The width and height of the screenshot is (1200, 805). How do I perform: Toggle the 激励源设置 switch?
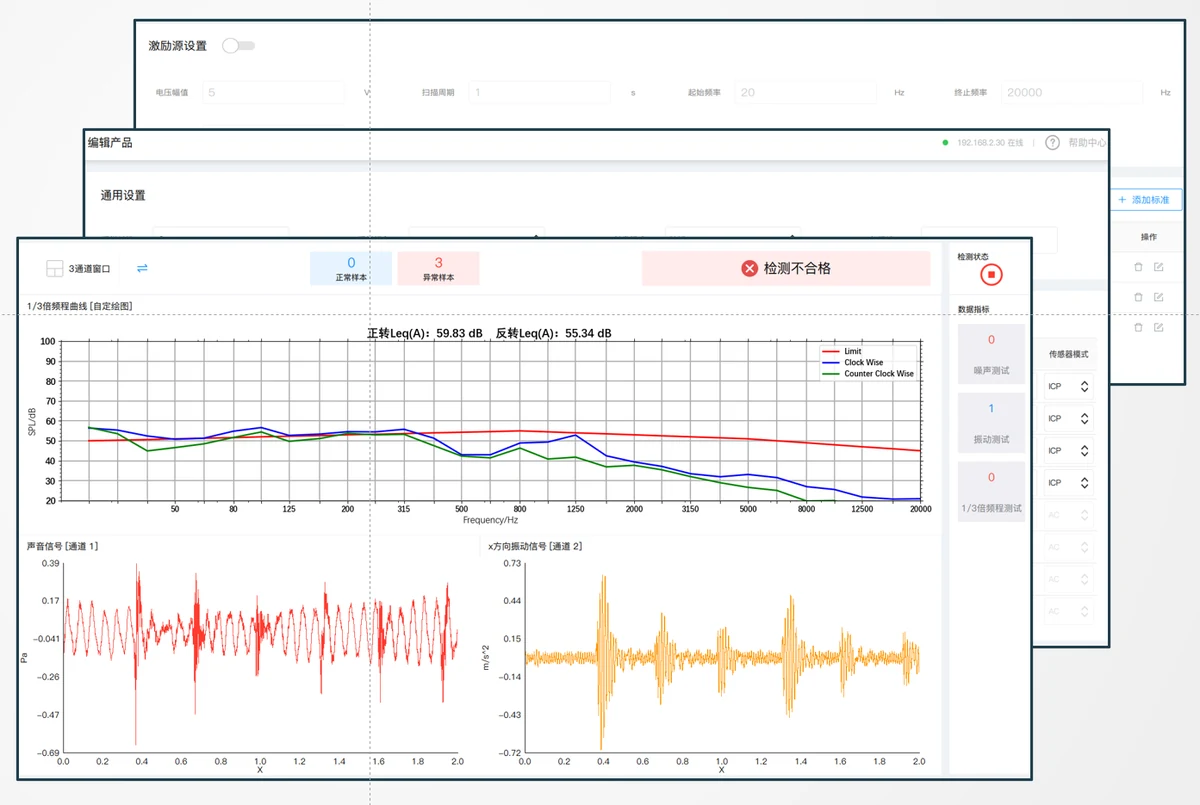click(239, 46)
